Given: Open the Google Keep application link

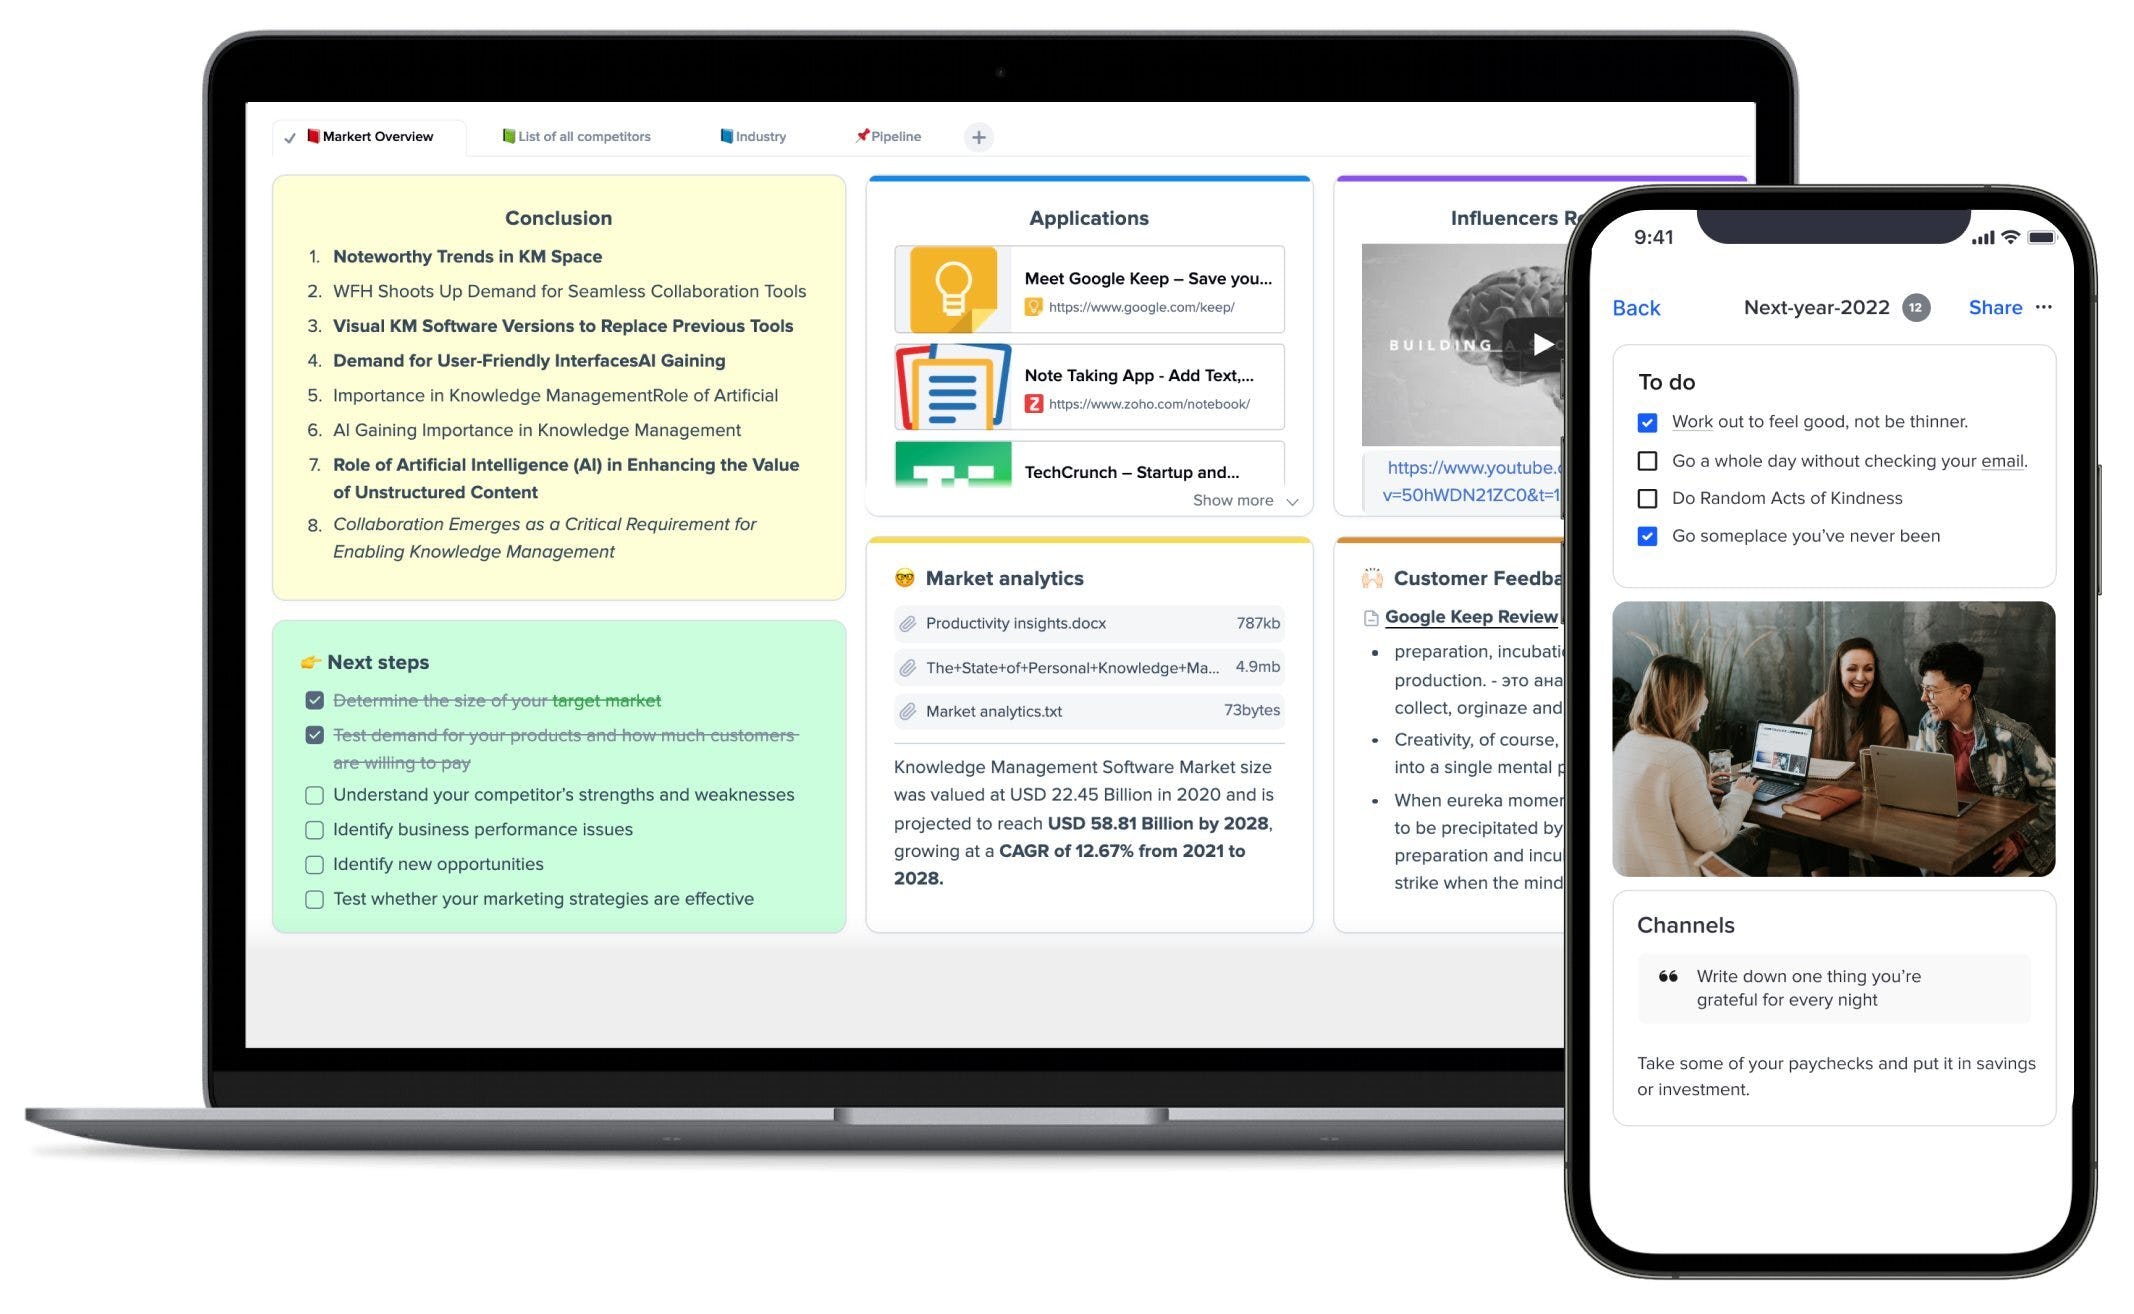Looking at the screenshot, I should click(x=1142, y=306).
